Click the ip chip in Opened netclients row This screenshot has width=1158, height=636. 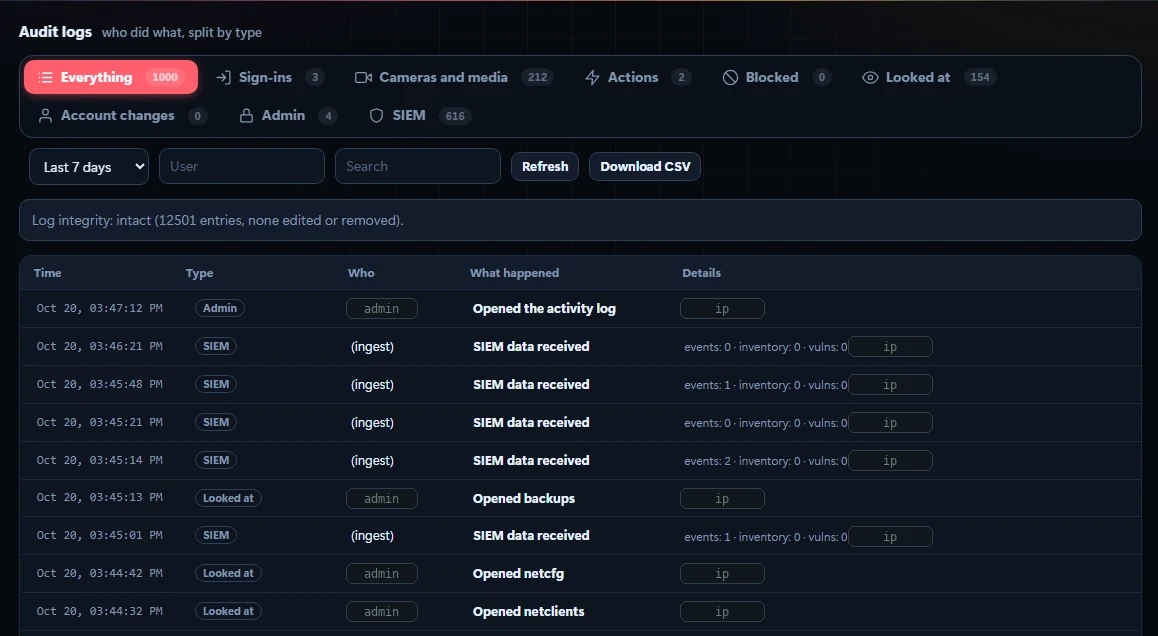[722, 612]
